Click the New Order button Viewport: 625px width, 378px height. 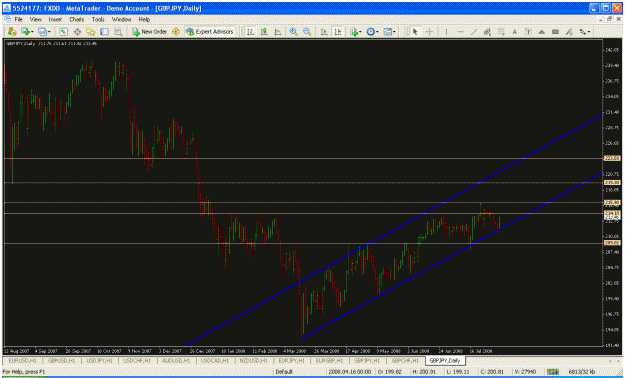click(x=149, y=32)
